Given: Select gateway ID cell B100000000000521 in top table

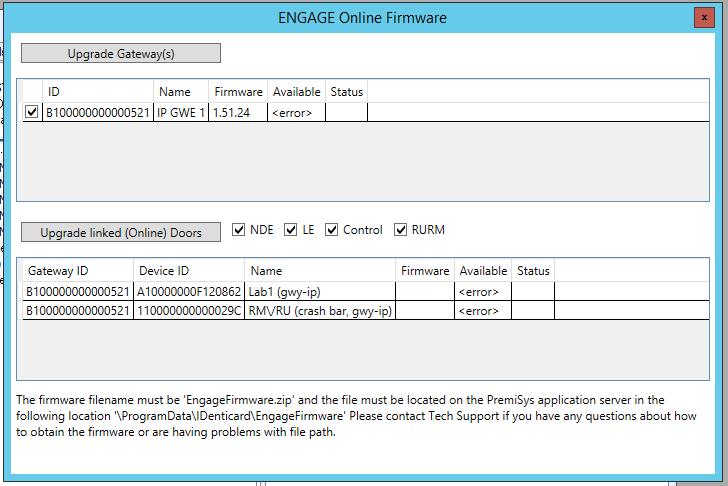Looking at the screenshot, I should [x=98, y=112].
